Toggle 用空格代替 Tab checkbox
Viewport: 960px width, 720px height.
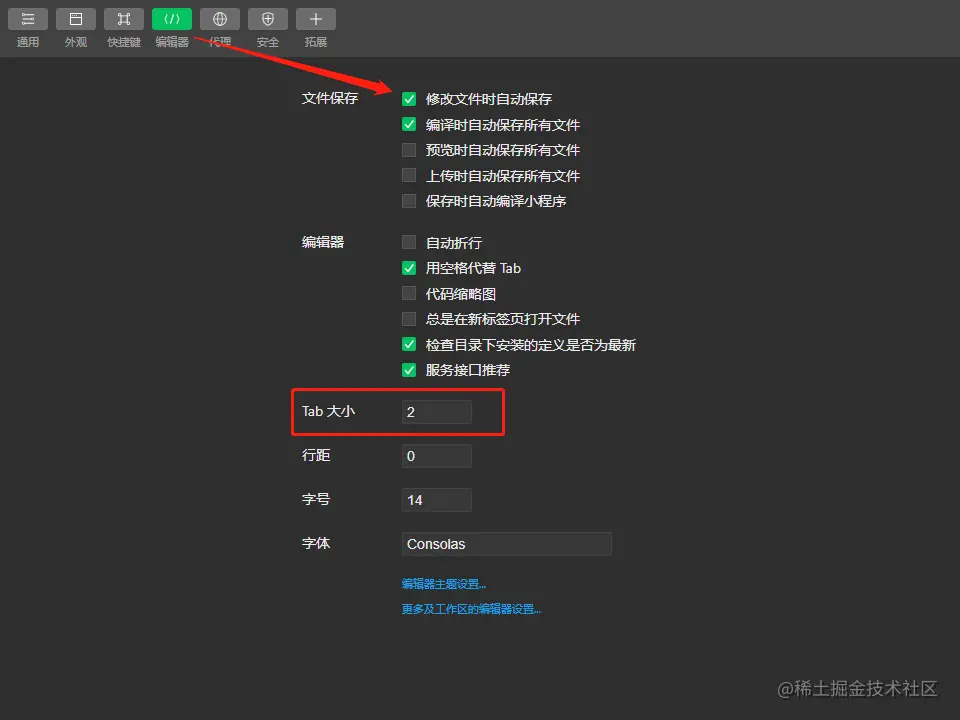(409, 268)
